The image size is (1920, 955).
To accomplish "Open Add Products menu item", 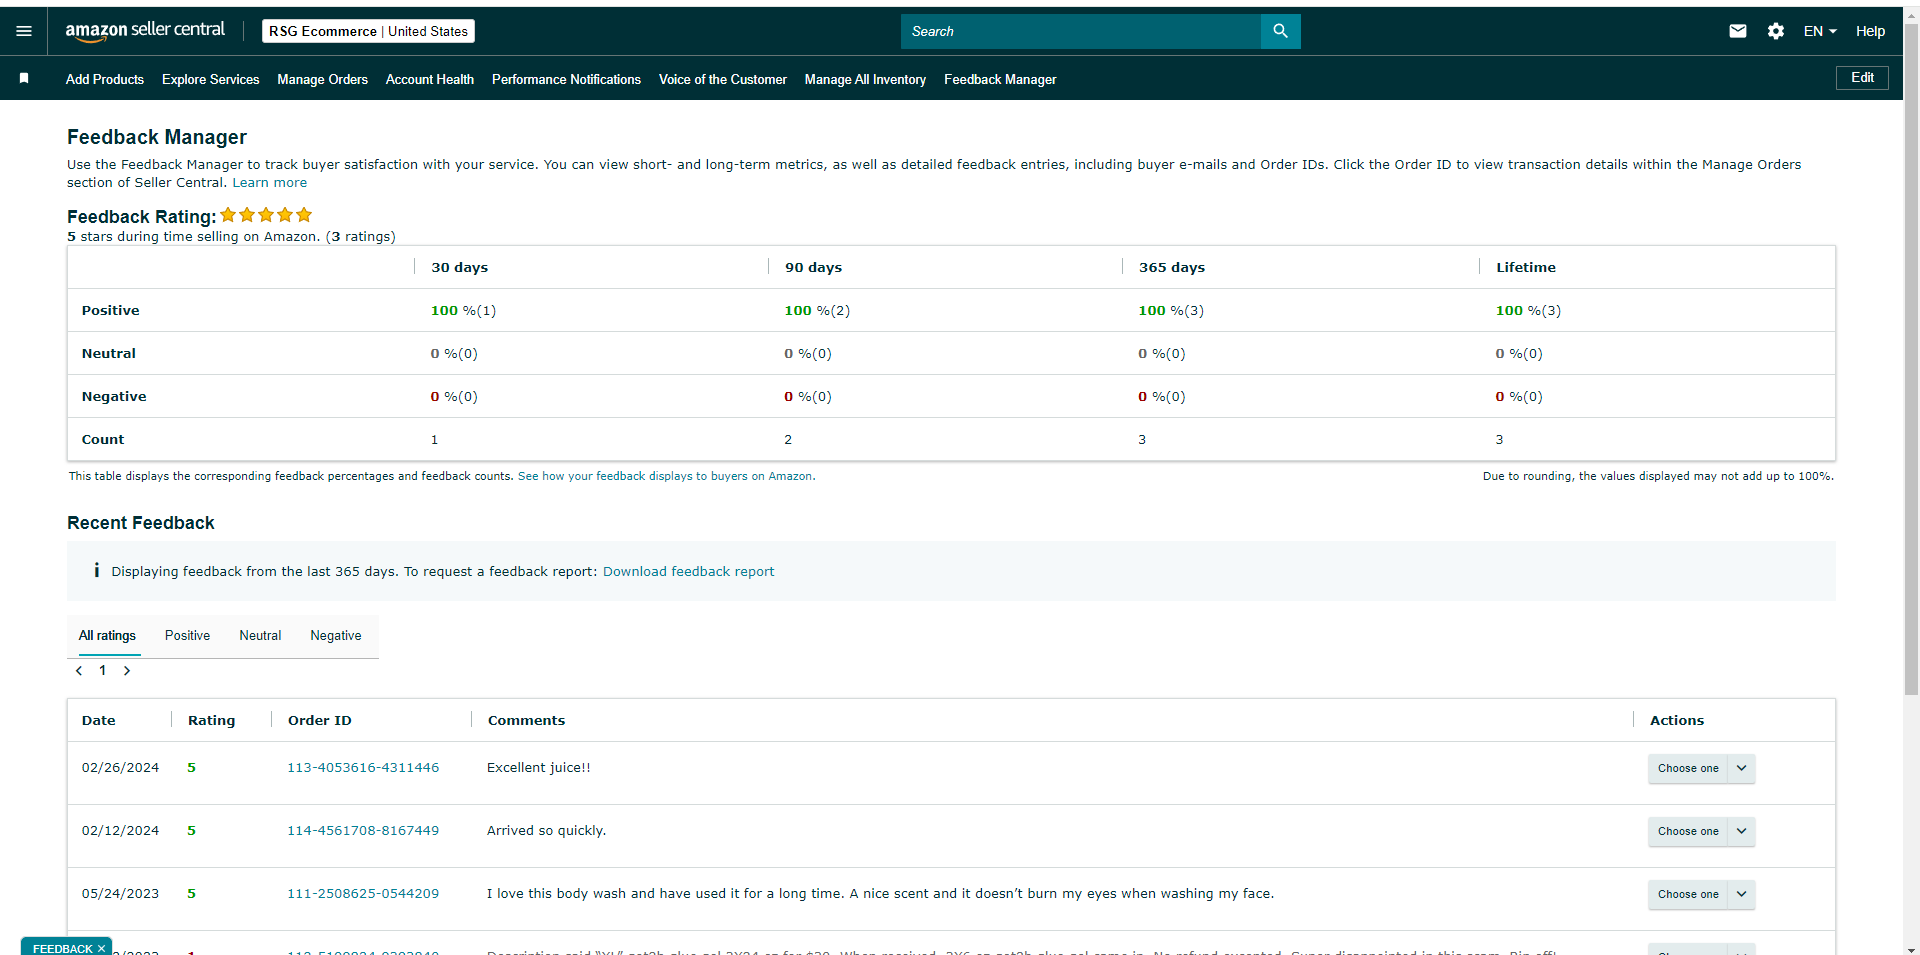I will tap(105, 79).
